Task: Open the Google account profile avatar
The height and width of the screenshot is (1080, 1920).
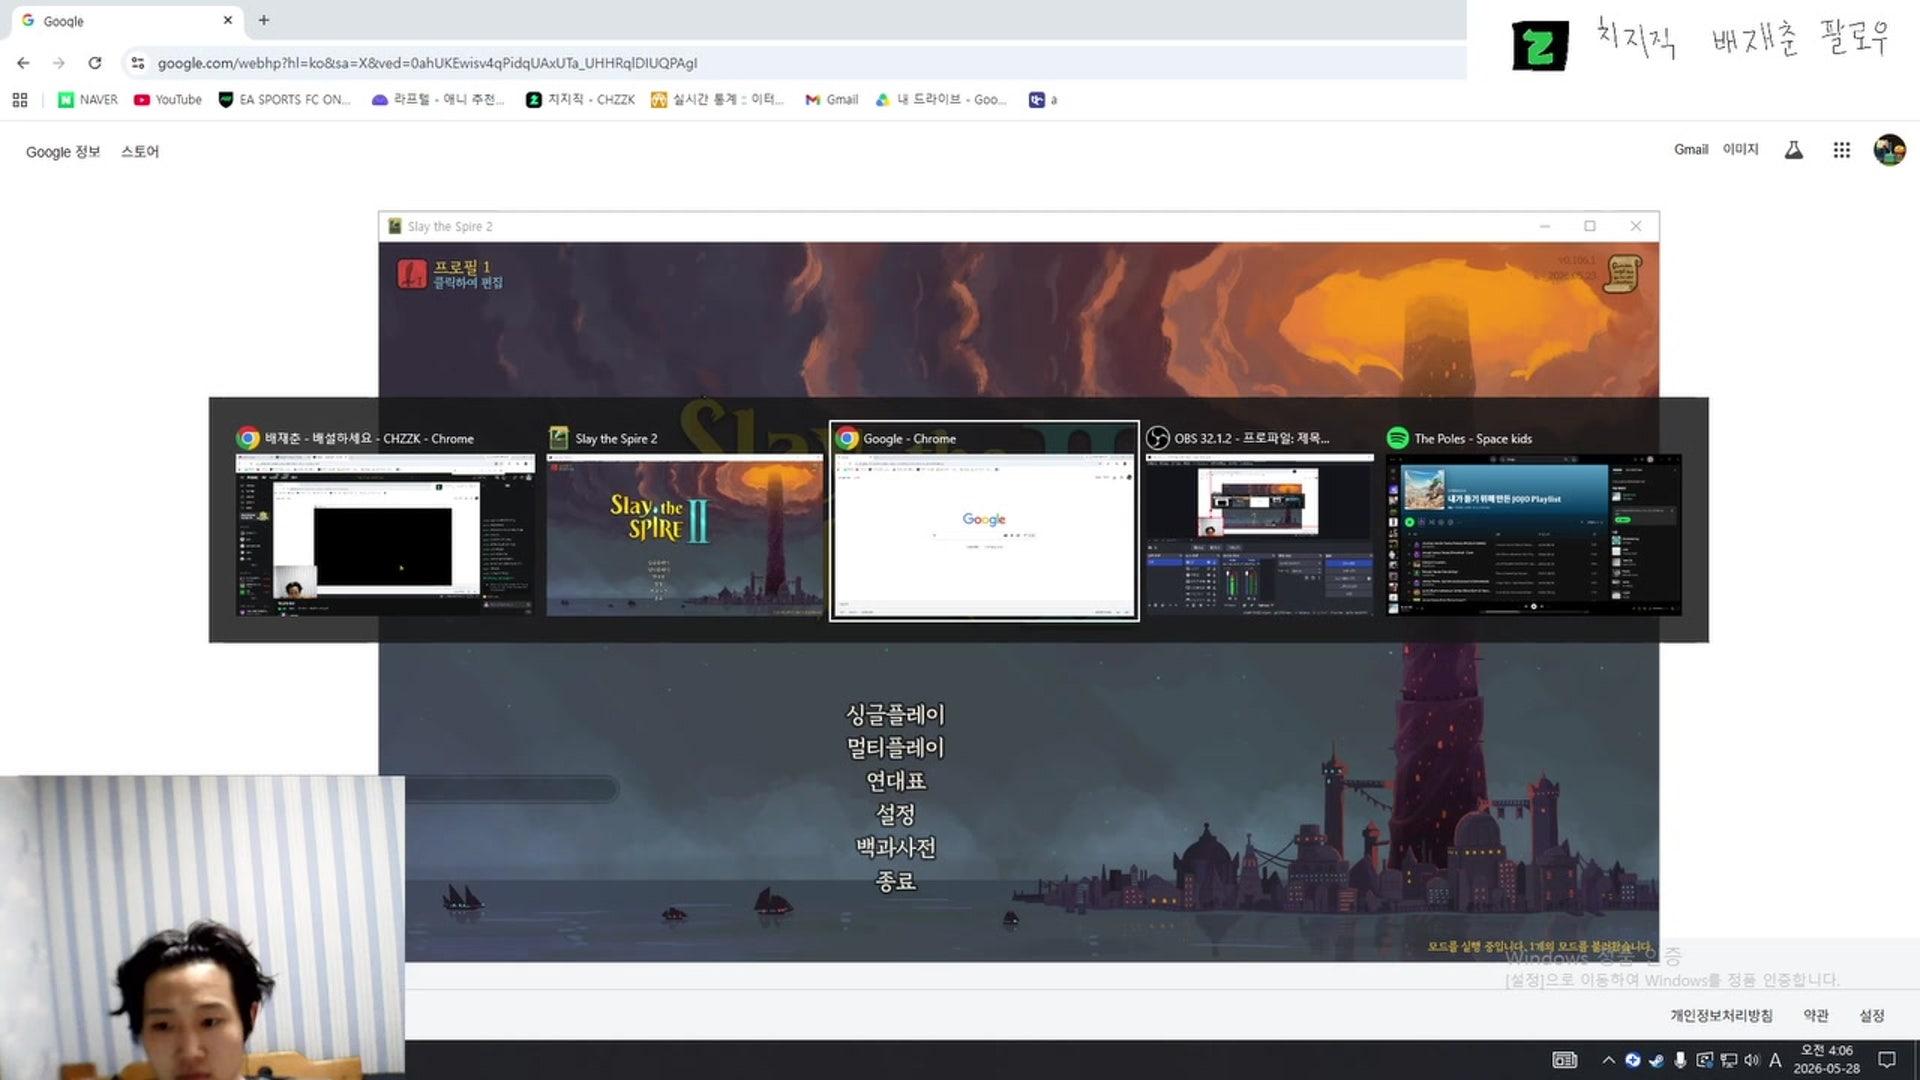Action: click(x=1889, y=150)
